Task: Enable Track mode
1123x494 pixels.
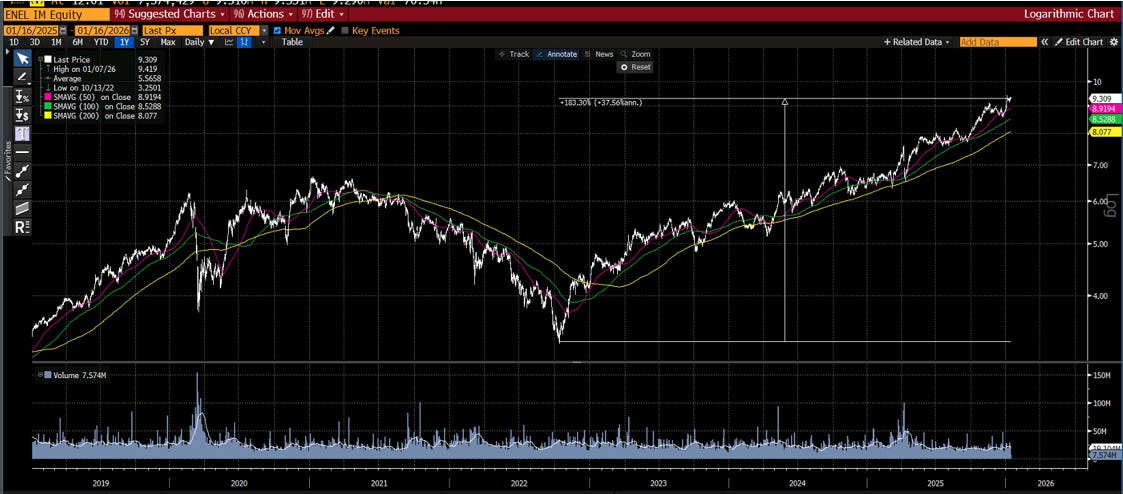Action: [514, 54]
